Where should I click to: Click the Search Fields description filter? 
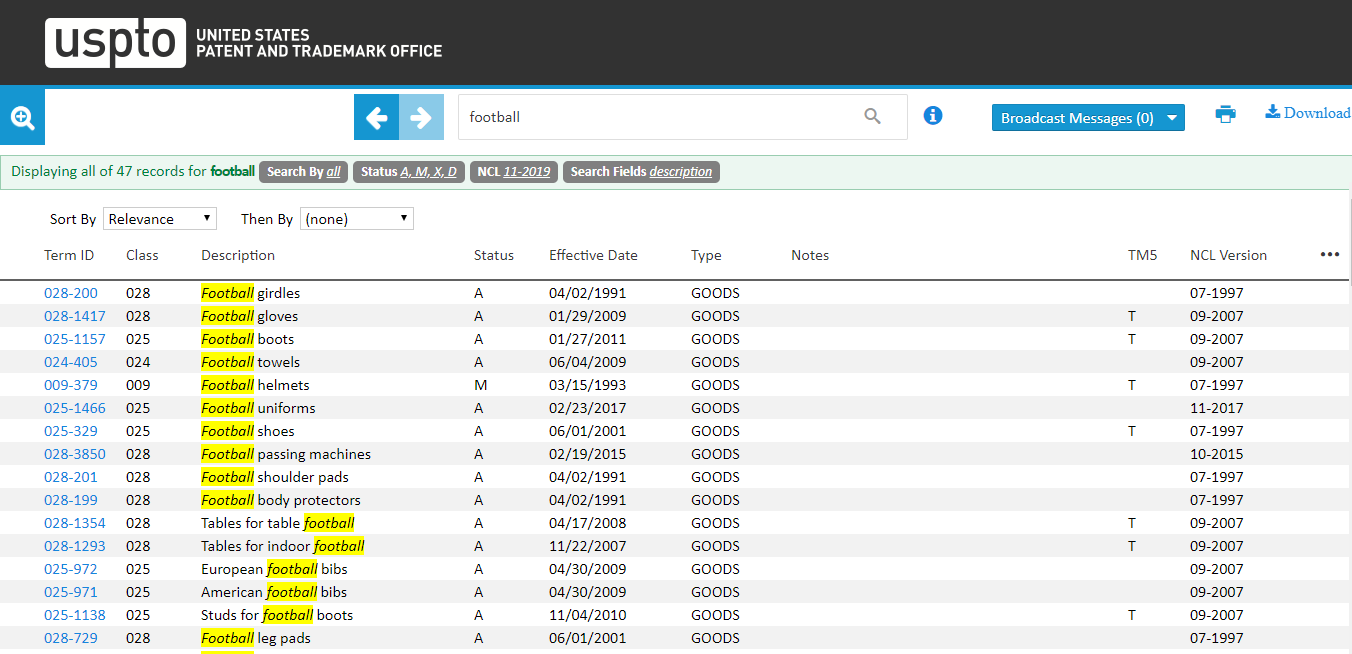641,172
